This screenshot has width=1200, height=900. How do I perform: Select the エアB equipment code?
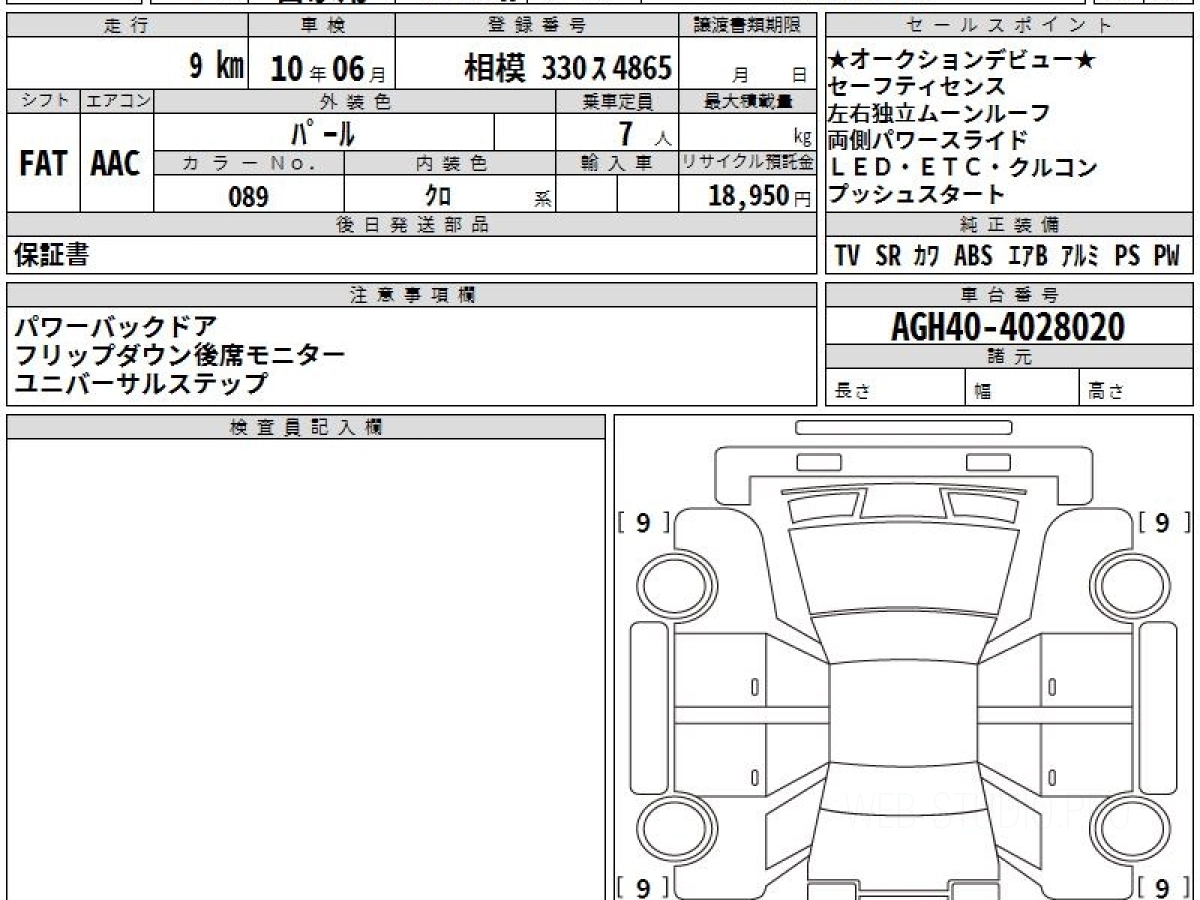[x=1027, y=256]
